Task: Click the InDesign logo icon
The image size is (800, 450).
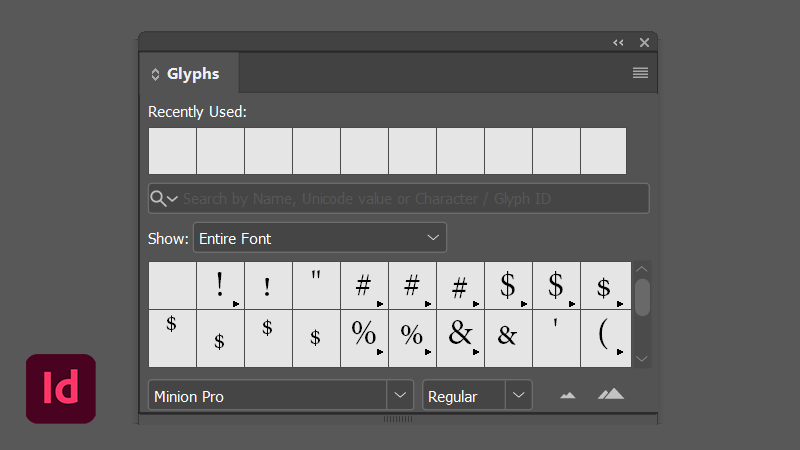Action: coord(61,388)
